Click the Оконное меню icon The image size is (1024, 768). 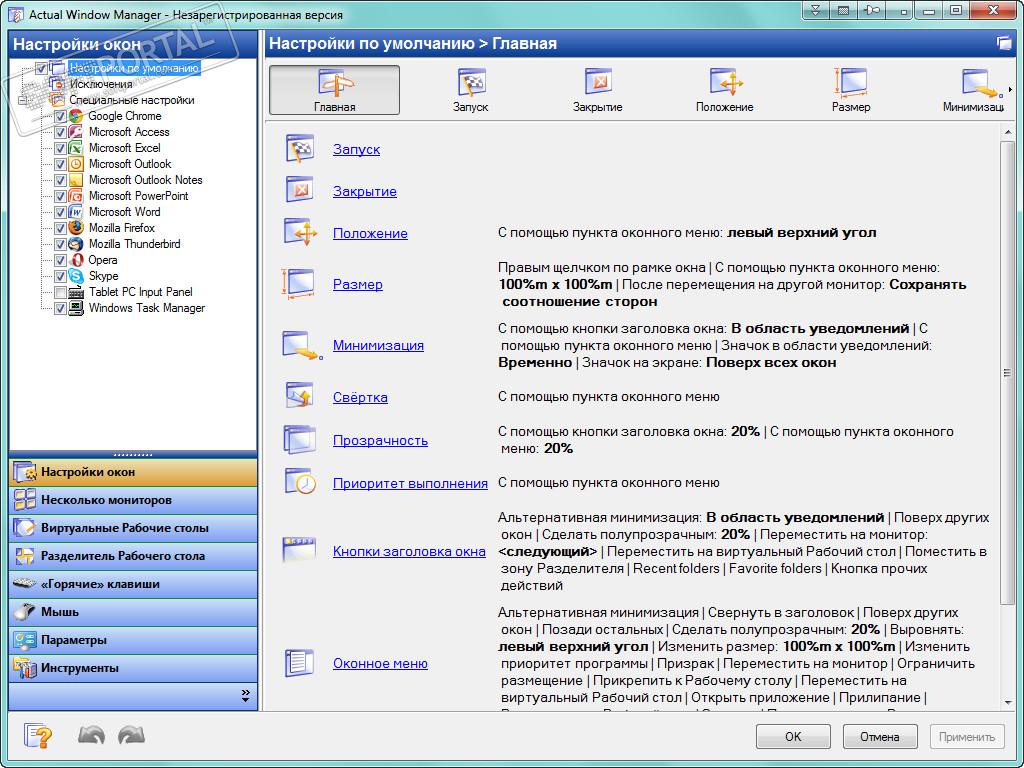pyautogui.click(x=300, y=663)
